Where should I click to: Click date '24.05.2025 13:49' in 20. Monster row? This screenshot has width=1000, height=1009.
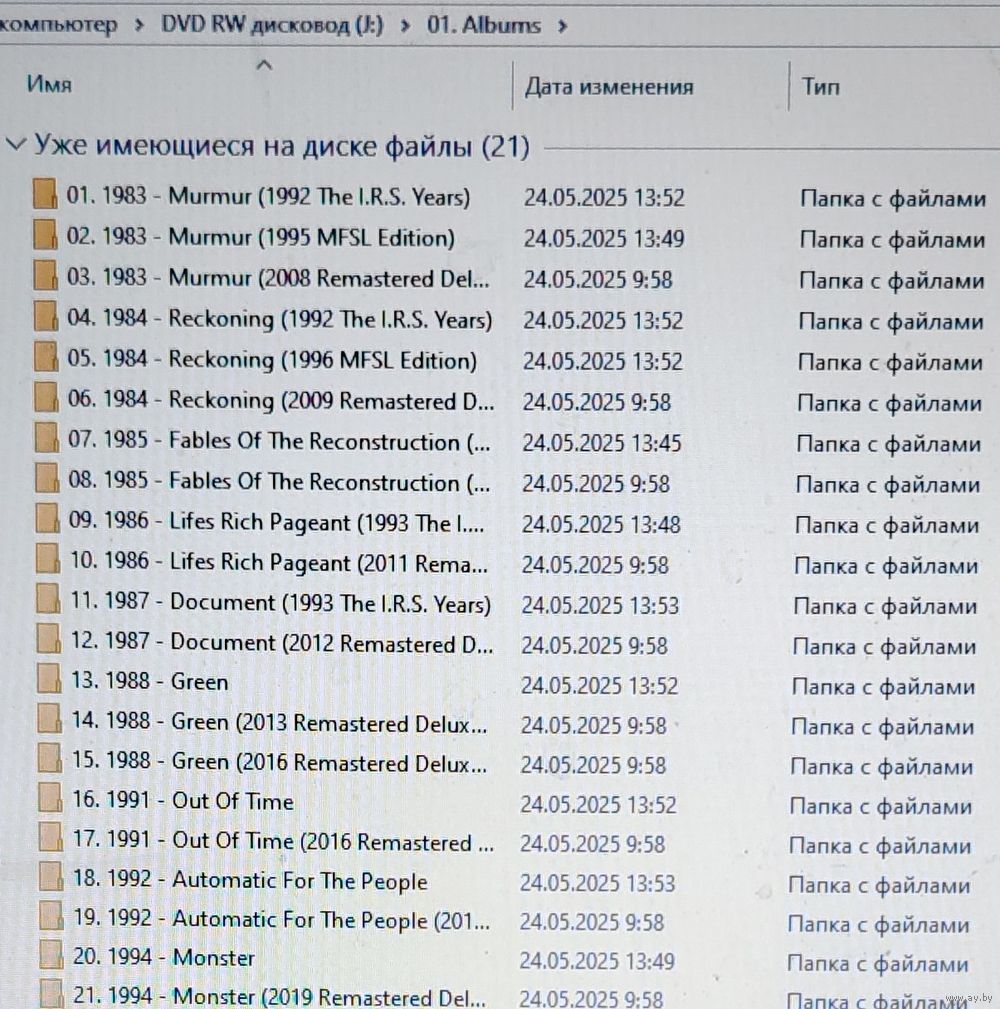click(597, 961)
